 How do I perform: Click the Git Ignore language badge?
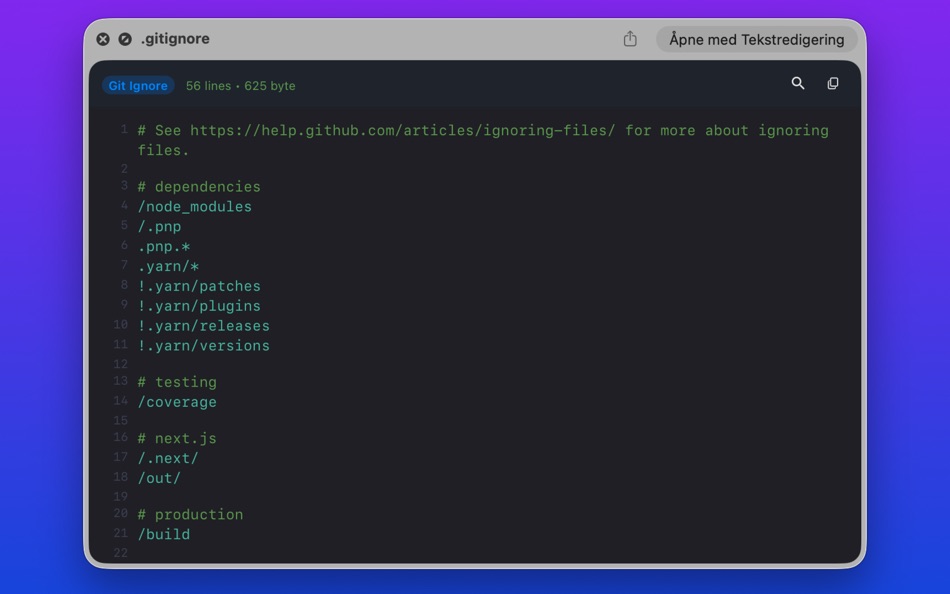tap(138, 85)
